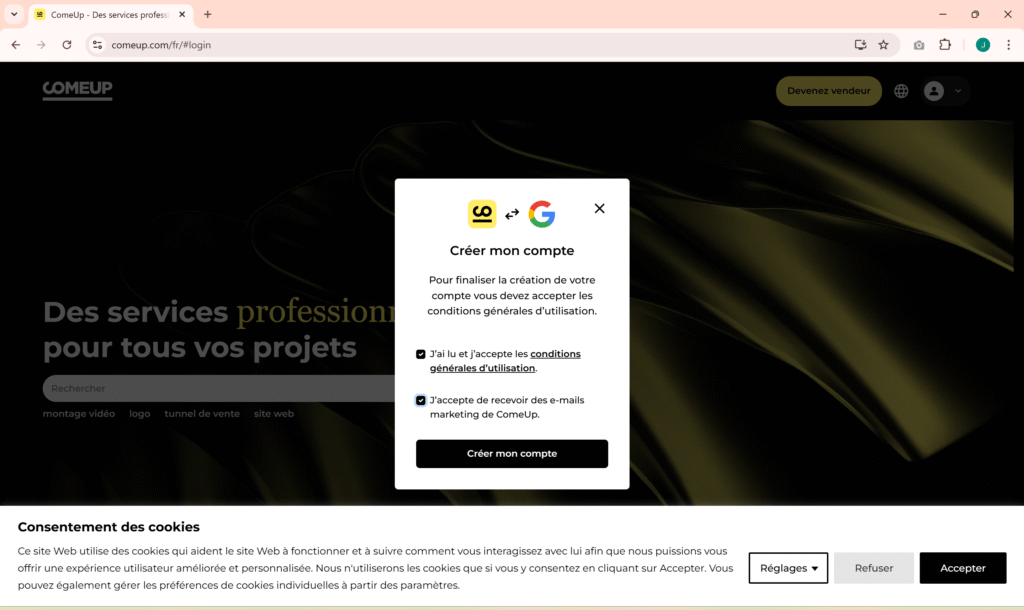
Task: Click Accepter to accept cookies
Action: pos(962,568)
